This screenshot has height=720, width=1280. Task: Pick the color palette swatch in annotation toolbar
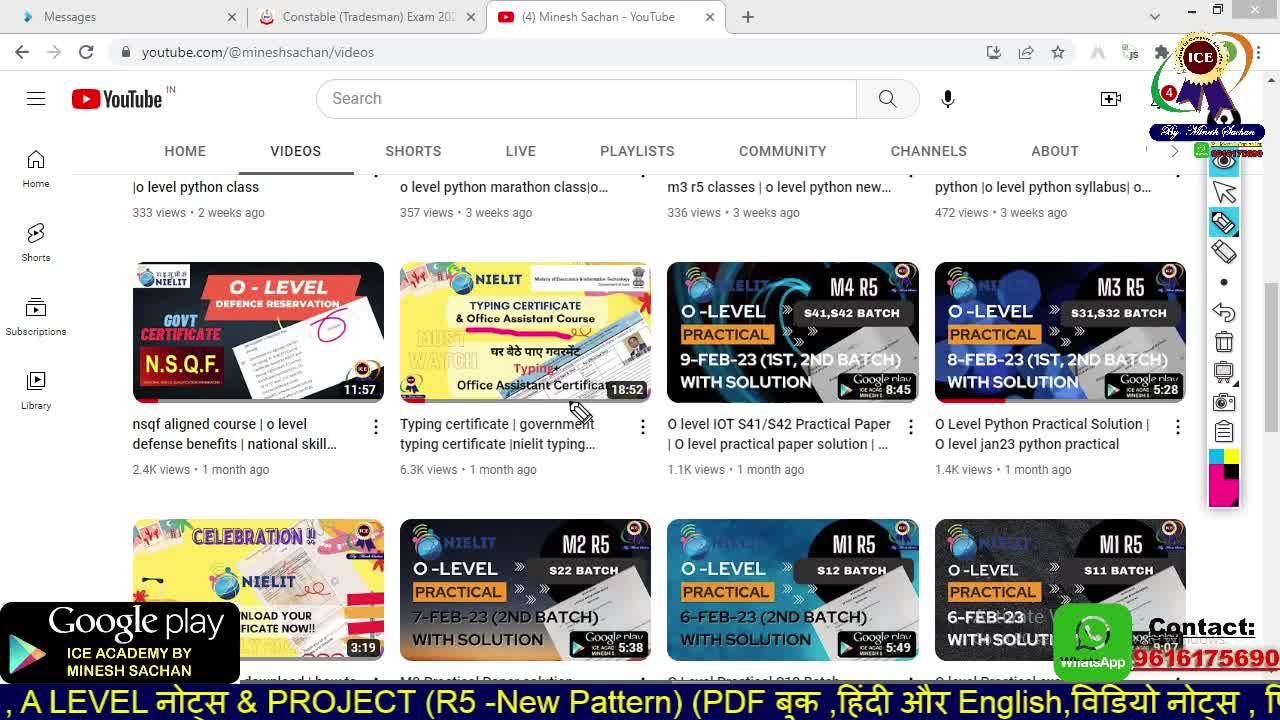[x=1224, y=478]
